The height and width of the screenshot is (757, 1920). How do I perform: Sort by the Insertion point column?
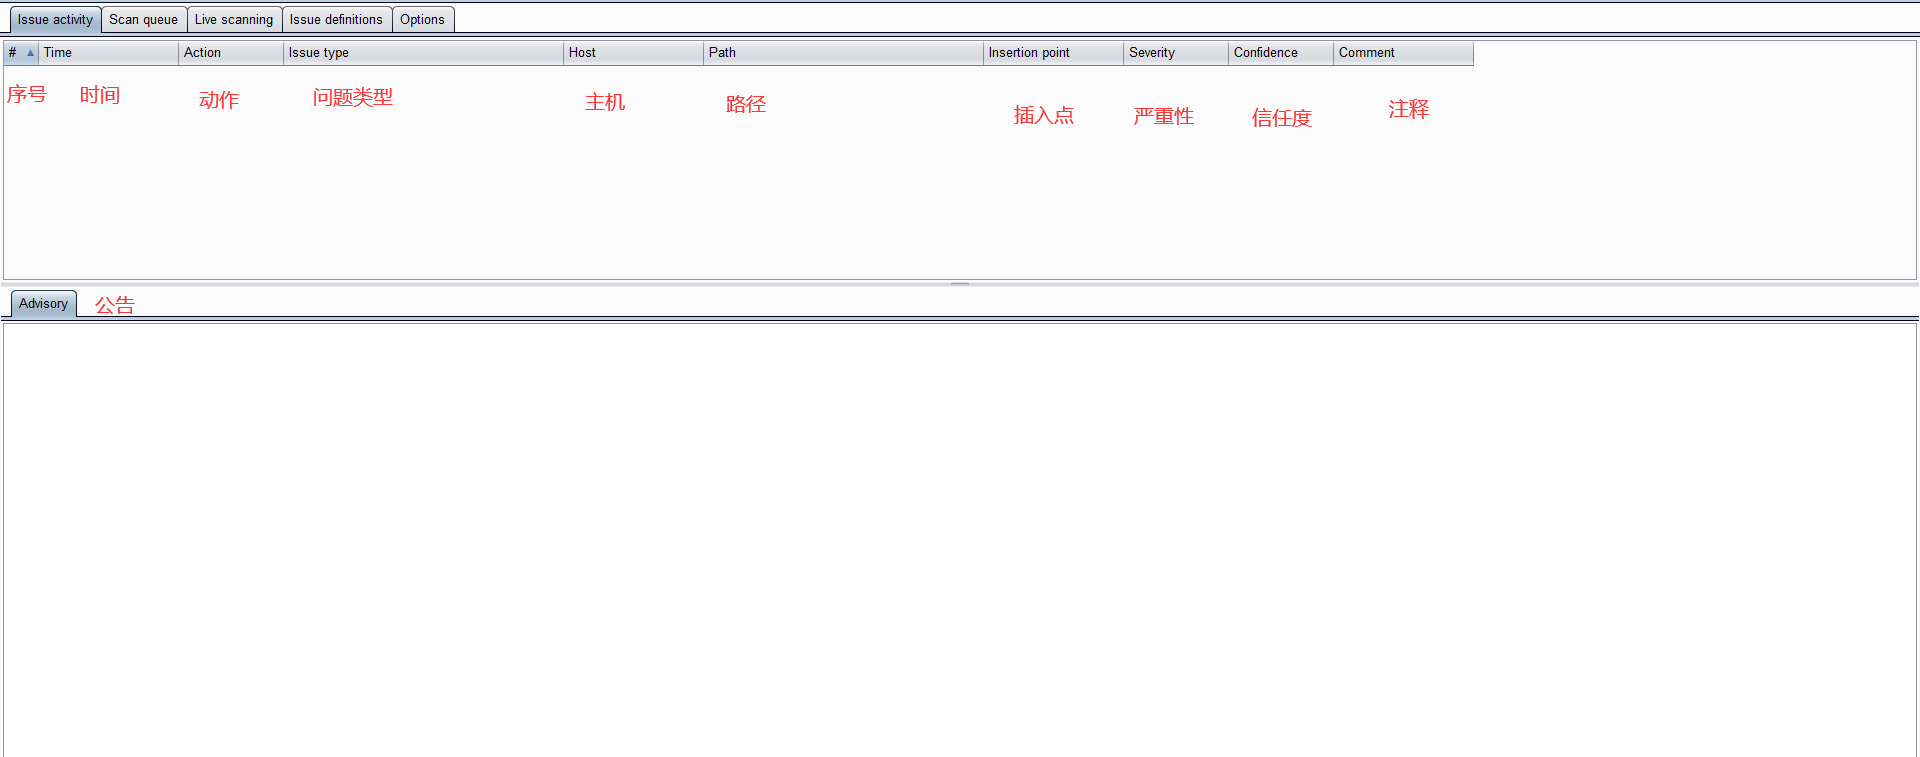[x=1053, y=53]
